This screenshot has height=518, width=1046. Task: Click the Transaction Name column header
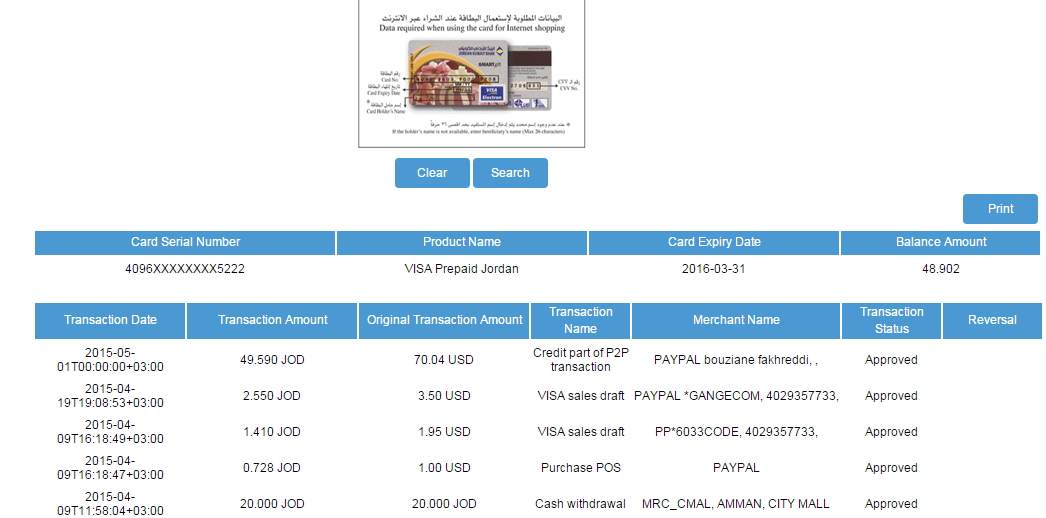pos(580,320)
